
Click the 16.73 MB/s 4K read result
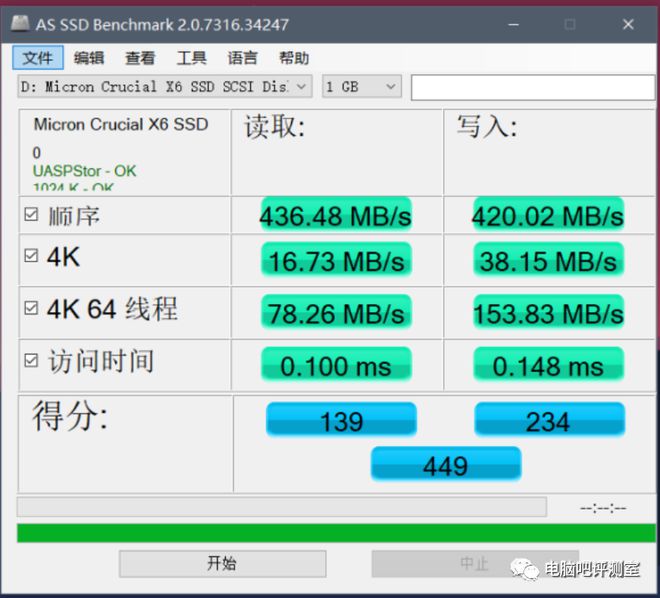(336, 260)
